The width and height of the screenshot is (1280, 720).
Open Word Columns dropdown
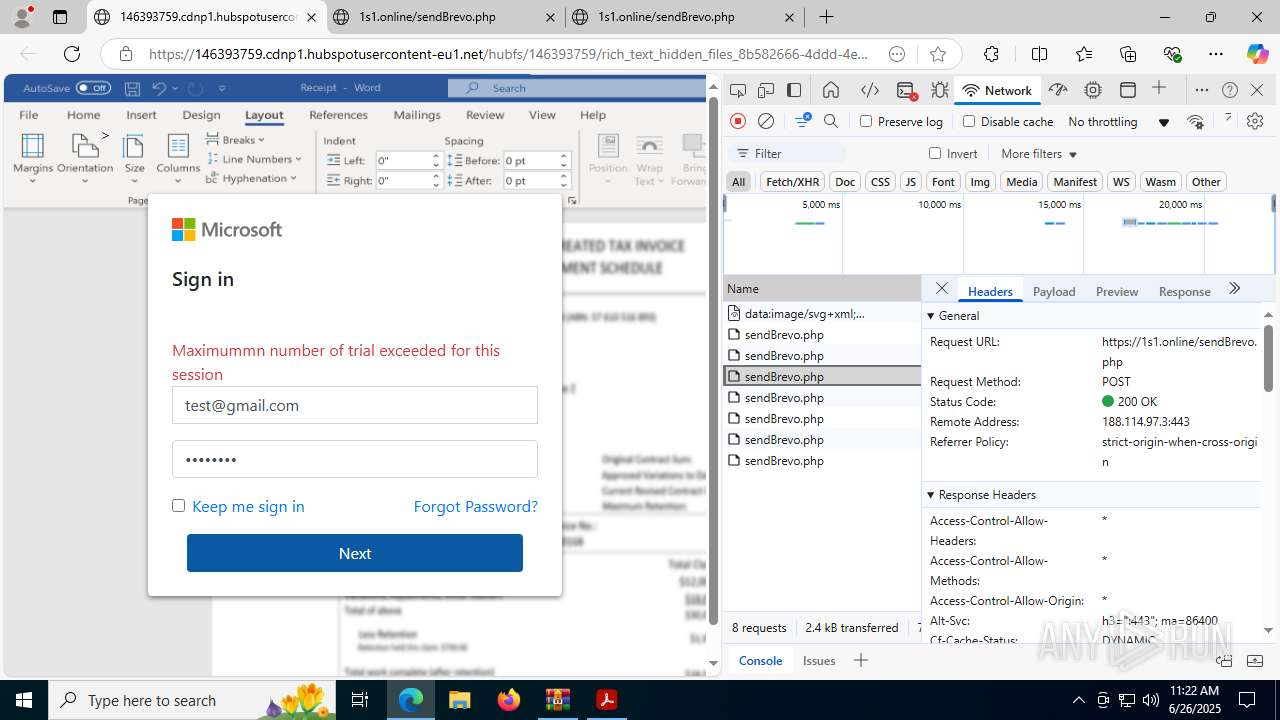[x=178, y=158]
